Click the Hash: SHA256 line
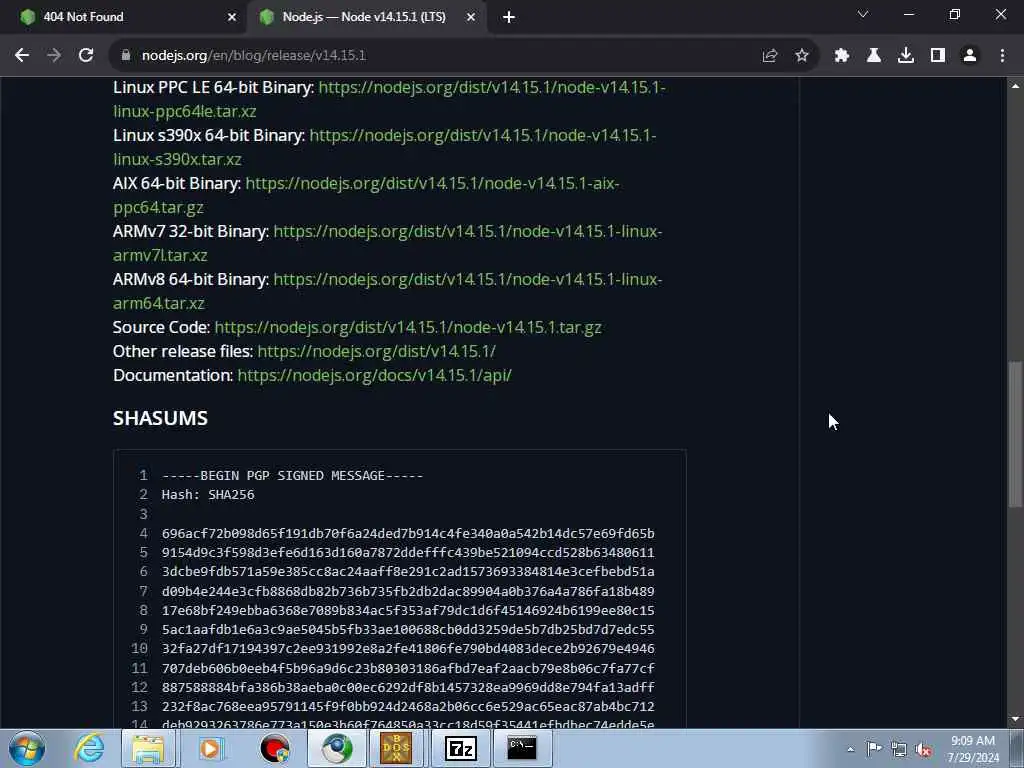 [208, 494]
